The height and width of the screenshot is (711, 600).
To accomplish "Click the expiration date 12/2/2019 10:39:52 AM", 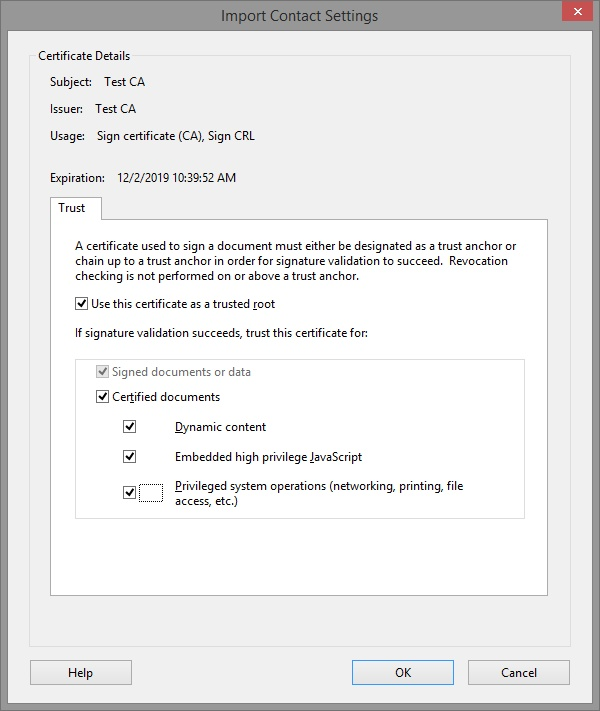I will (x=176, y=178).
